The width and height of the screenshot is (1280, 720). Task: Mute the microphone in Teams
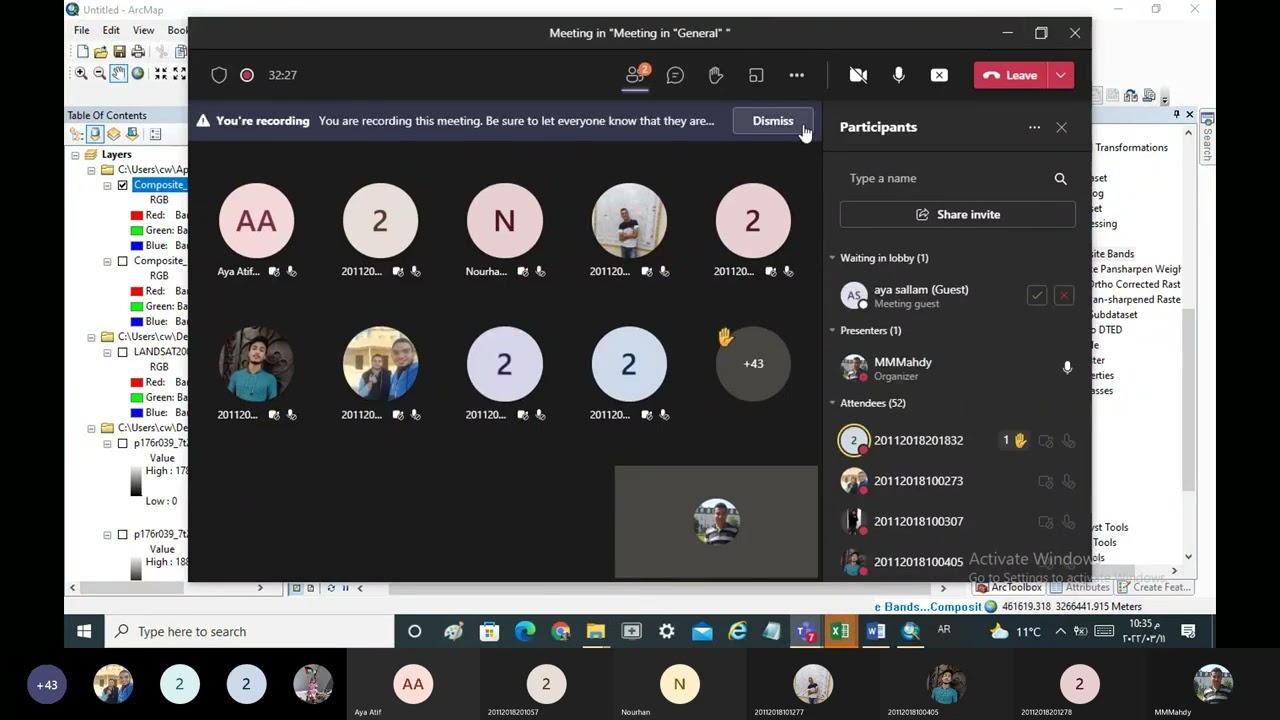[x=898, y=75]
